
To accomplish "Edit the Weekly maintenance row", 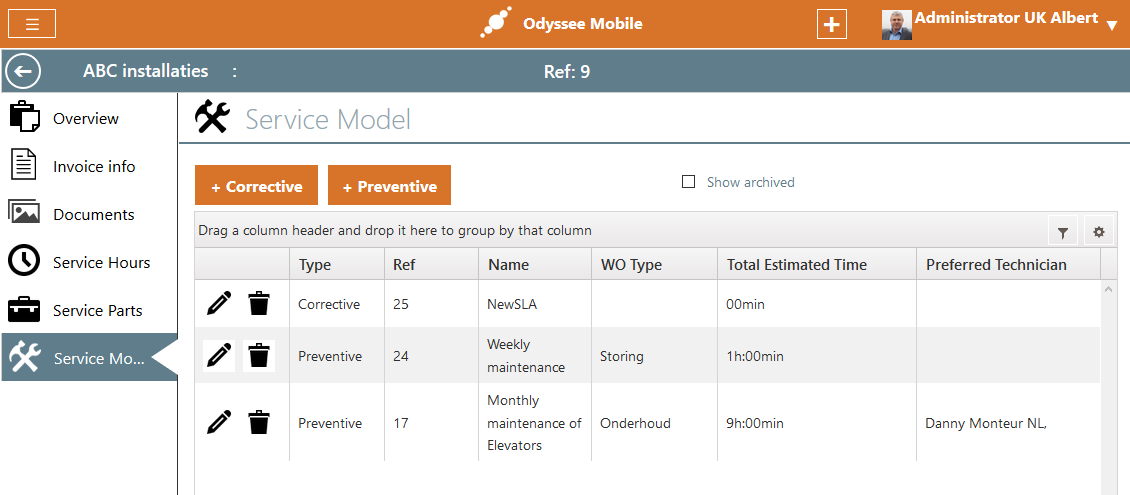I will click(219, 356).
